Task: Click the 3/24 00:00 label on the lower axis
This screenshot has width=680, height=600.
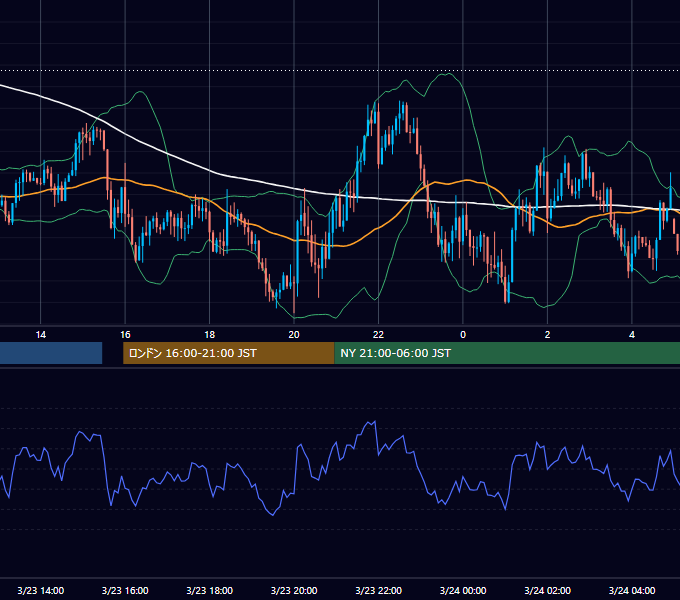Action: pos(463,590)
